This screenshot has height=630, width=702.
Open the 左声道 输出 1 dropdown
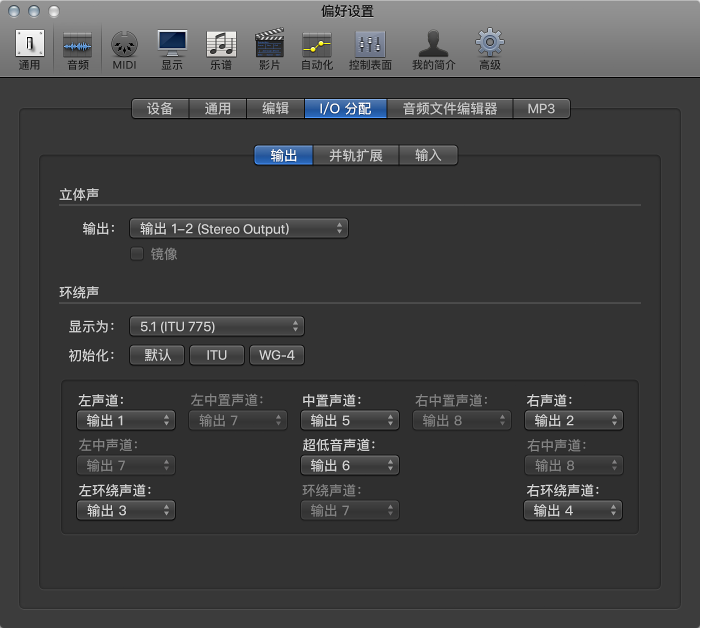(x=126, y=420)
